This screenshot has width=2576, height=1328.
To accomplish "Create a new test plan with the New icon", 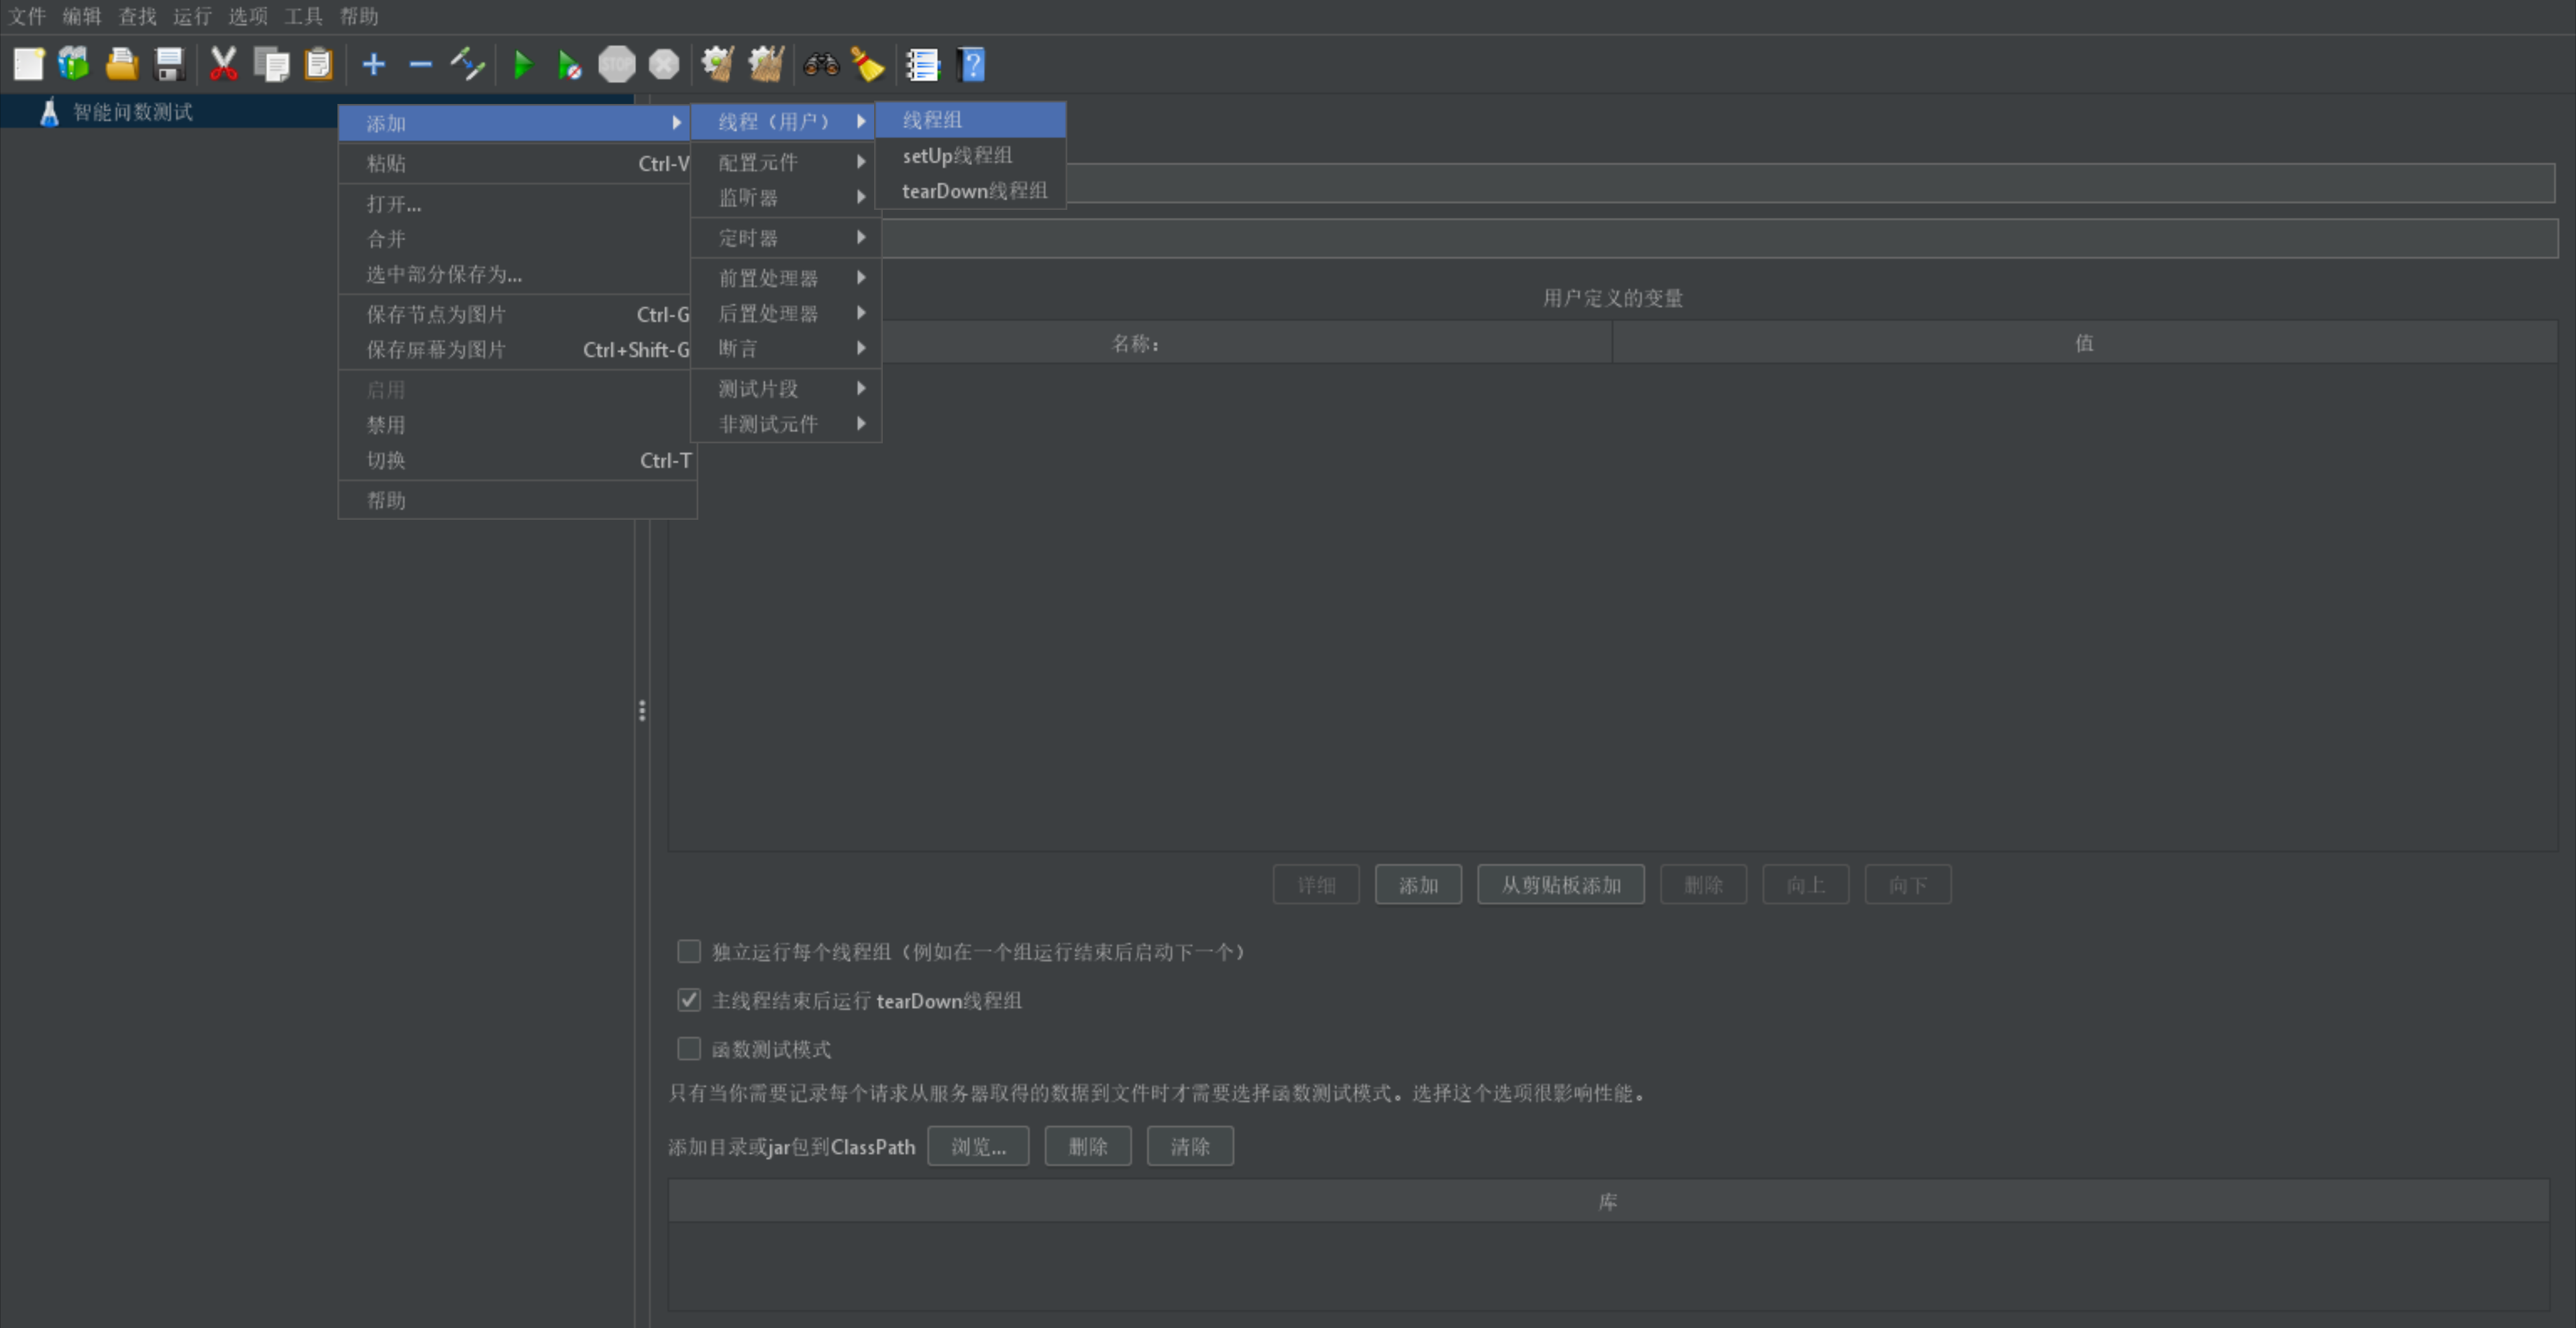I will tap(28, 65).
